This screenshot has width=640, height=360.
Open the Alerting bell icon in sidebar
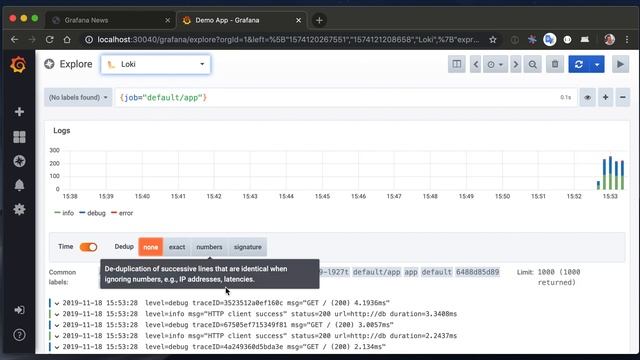click(x=19, y=185)
